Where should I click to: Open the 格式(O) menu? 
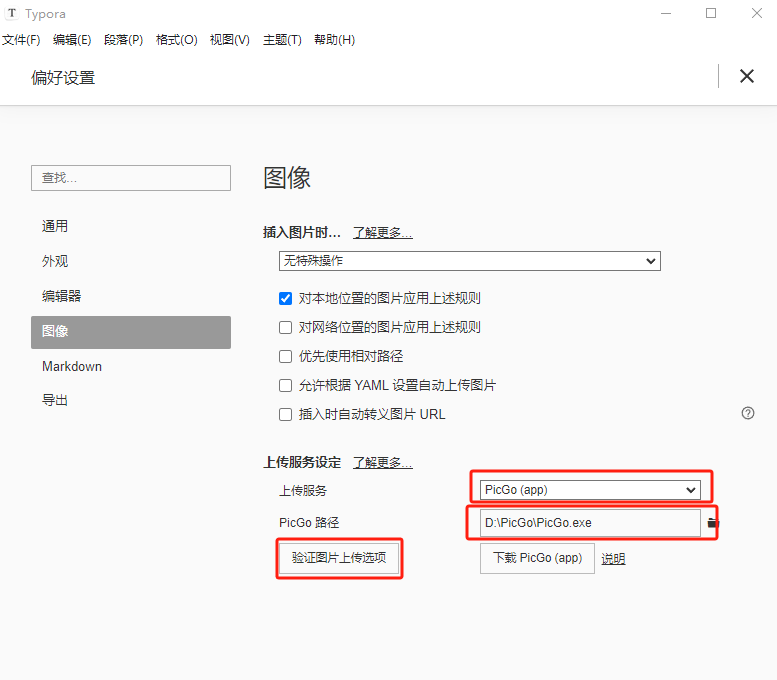(176, 40)
